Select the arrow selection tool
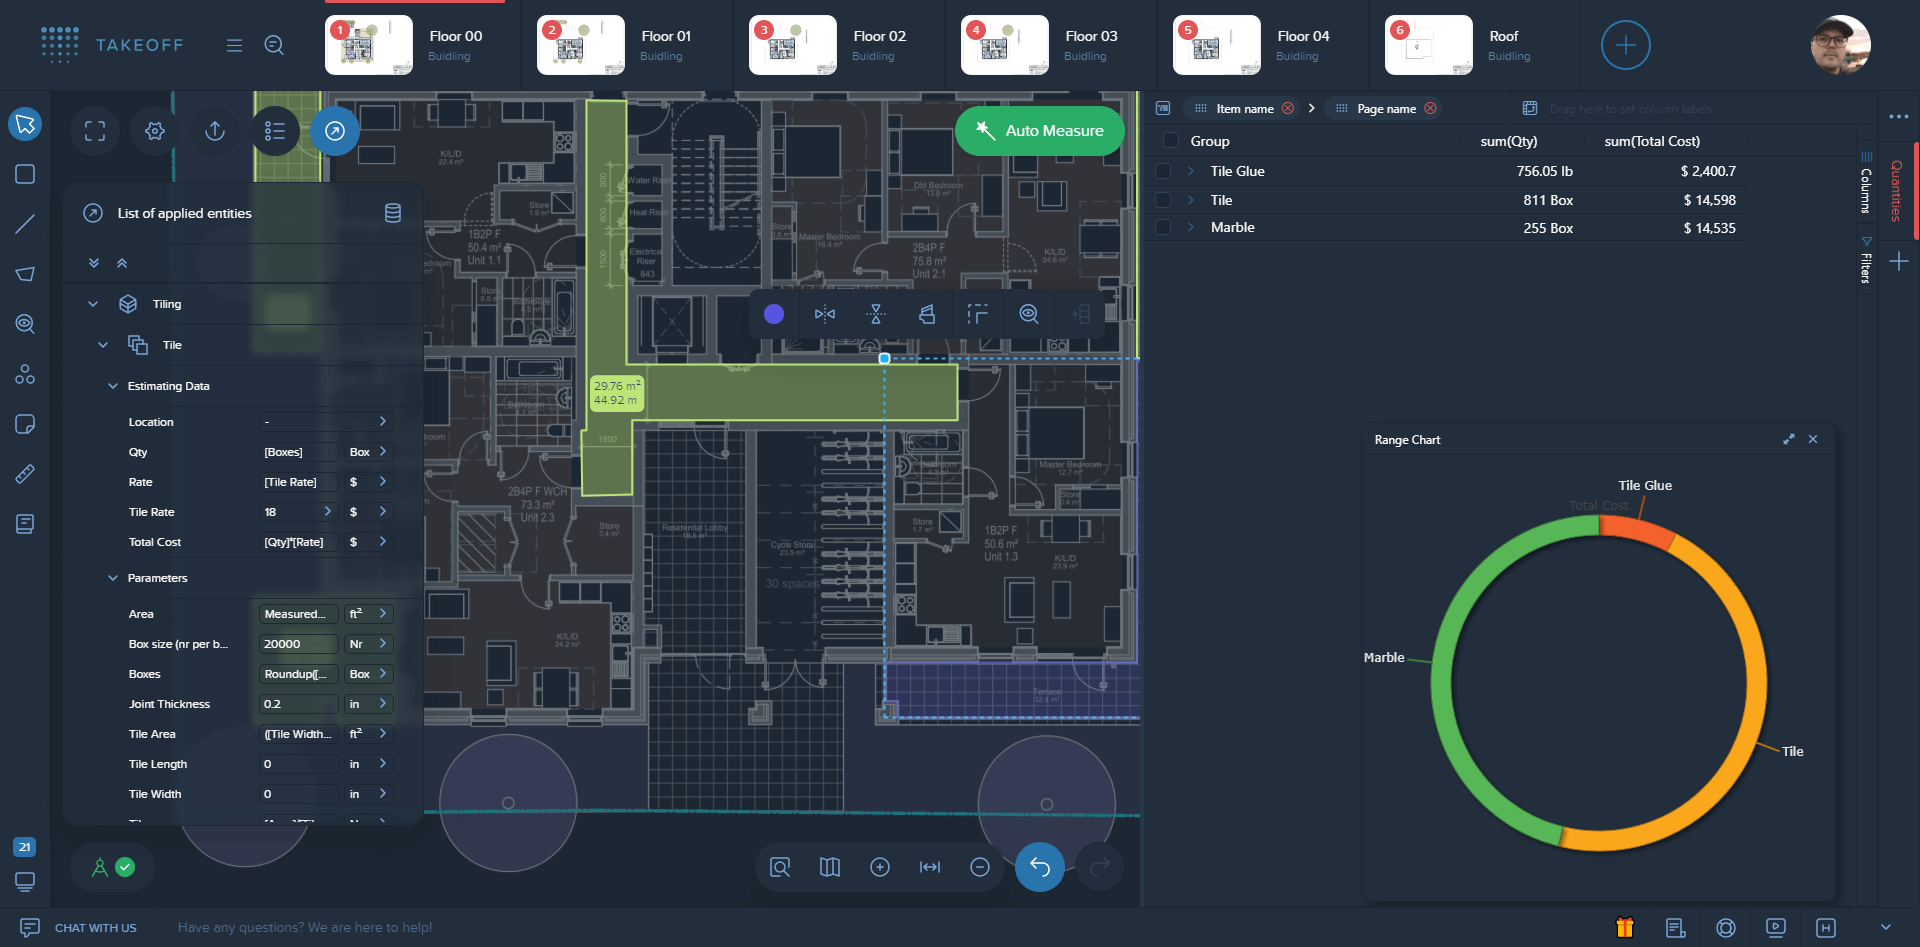Screen dimensions: 1920x947 [25, 124]
